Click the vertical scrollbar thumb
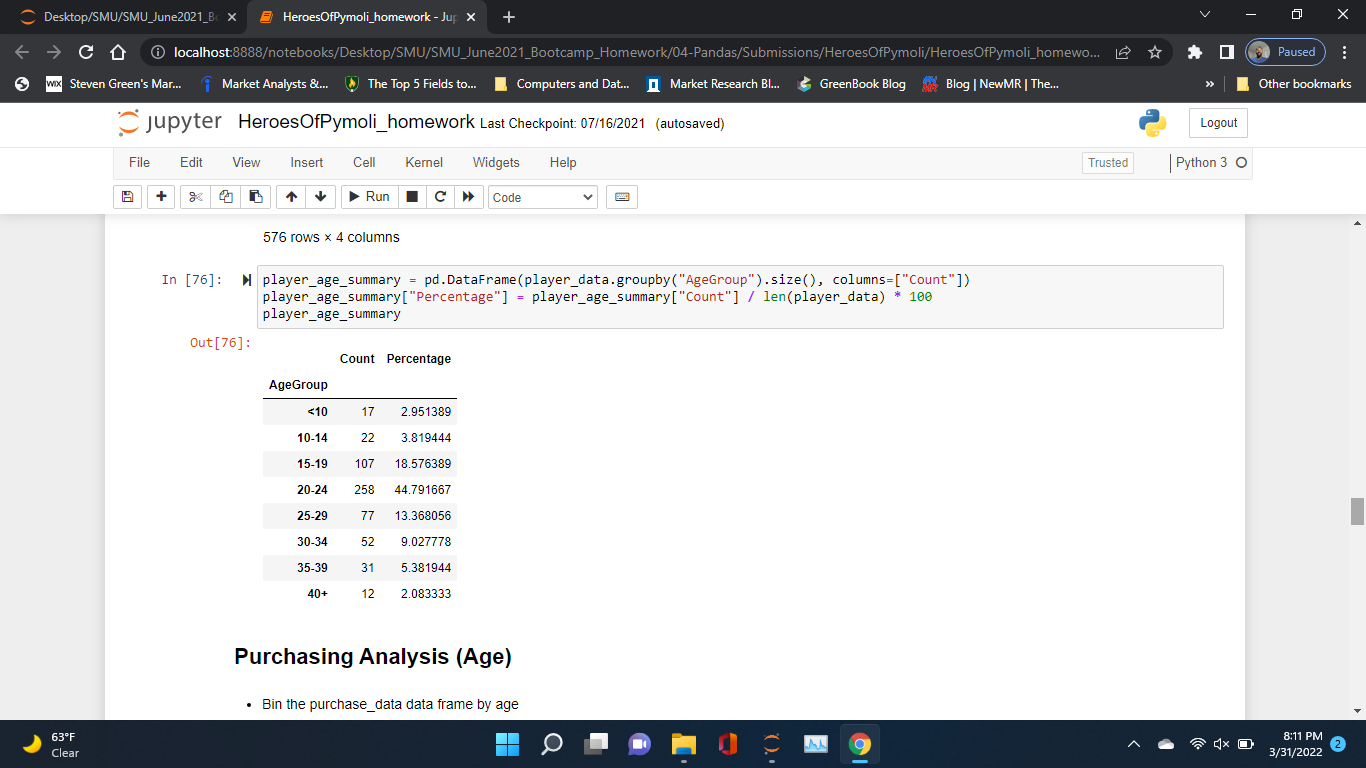Screen dimensions: 1366x768 point(1357,510)
